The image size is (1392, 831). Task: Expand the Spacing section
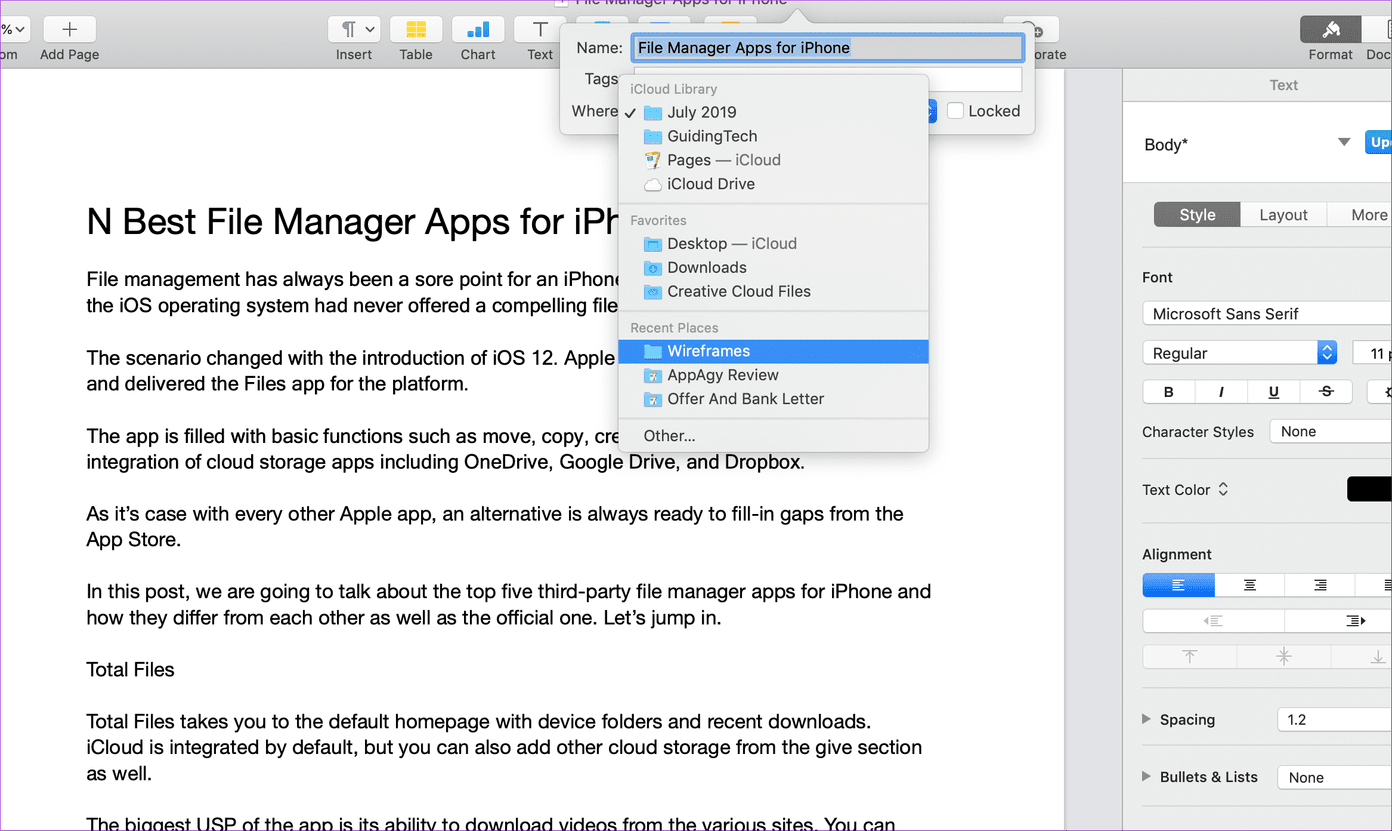(x=1147, y=720)
